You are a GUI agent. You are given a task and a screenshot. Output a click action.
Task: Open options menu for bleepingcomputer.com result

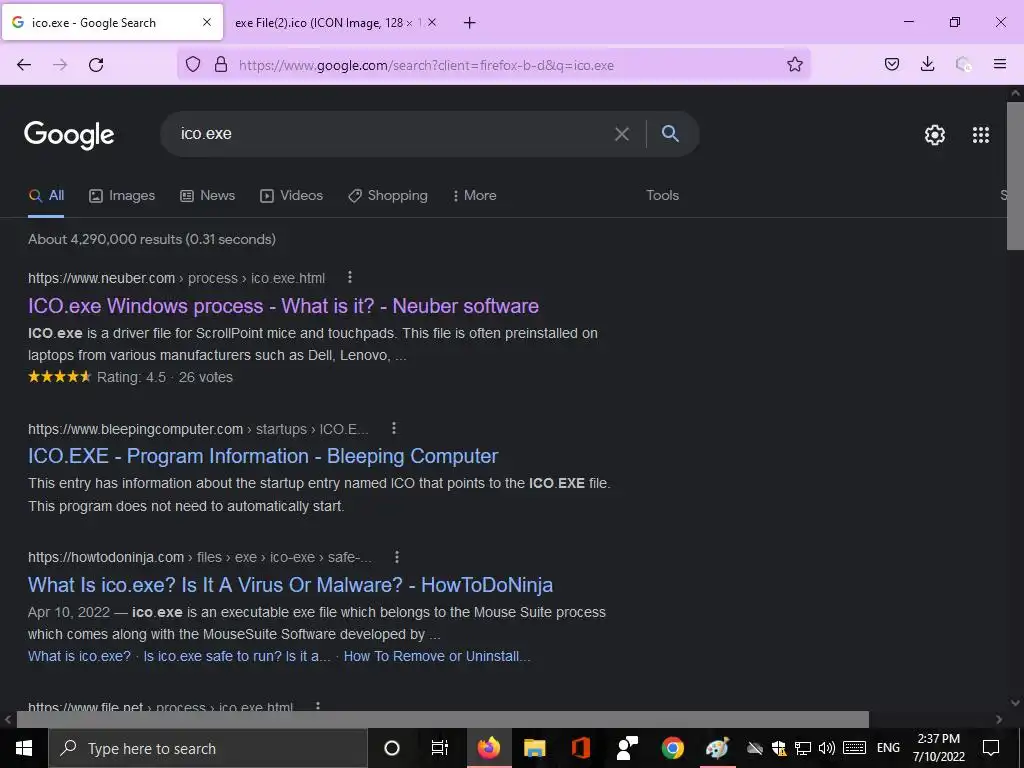tap(394, 428)
